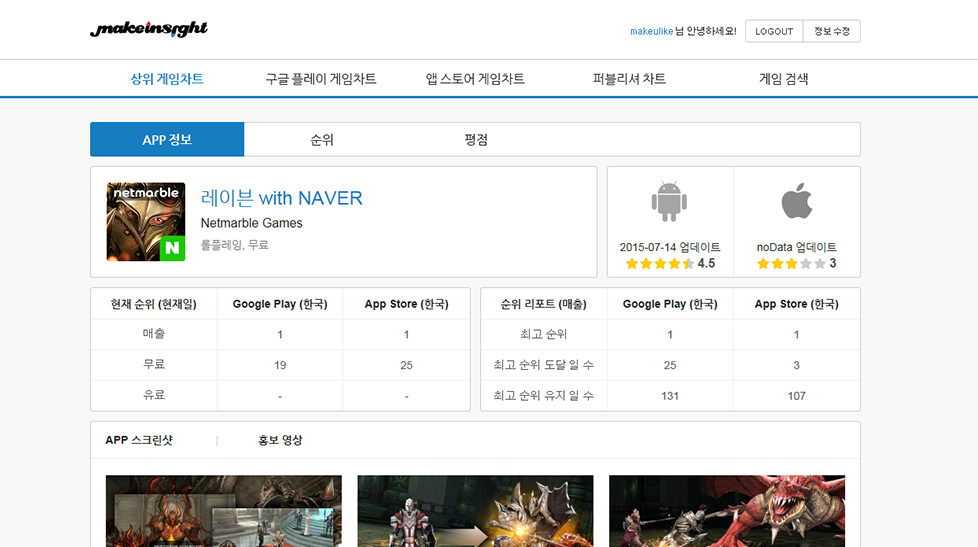Viewport: 978px width, 547px height.
Task: Click the 최고 순위 row label
Action: pos(543,334)
